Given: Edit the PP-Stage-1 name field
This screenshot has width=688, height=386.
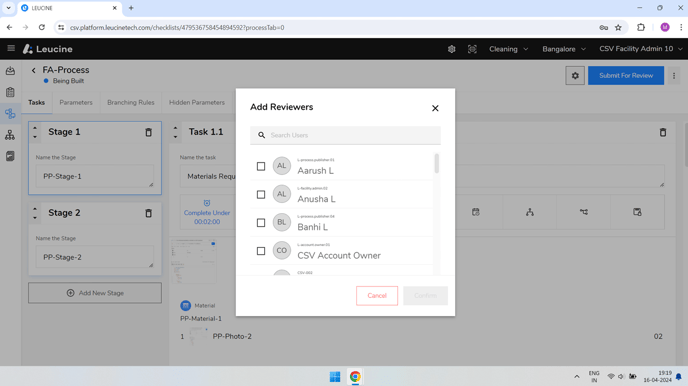Looking at the screenshot, I should point(95,176).
